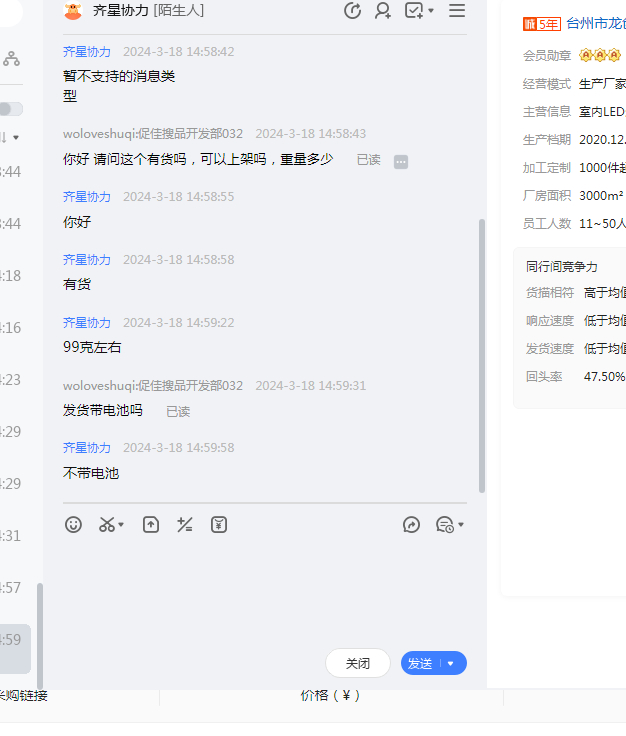The width and height of the screenshot is (626, 736).
Task: Click the forward arrow bubble icon
Action: pos(411,524)
